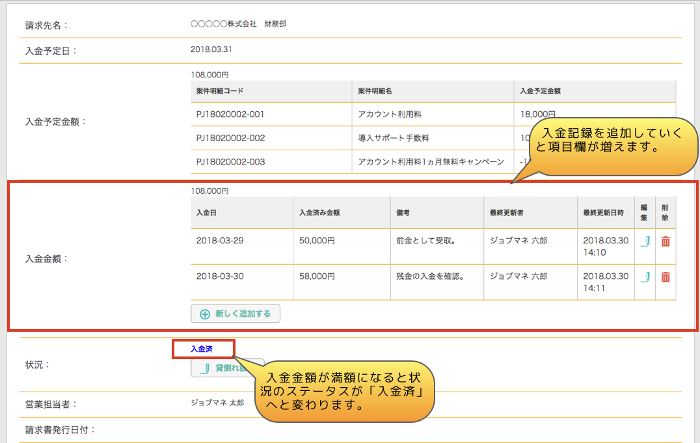Click the 編集 column header
Viewport: 700px width, 443px height.
(x=644, y=213)
